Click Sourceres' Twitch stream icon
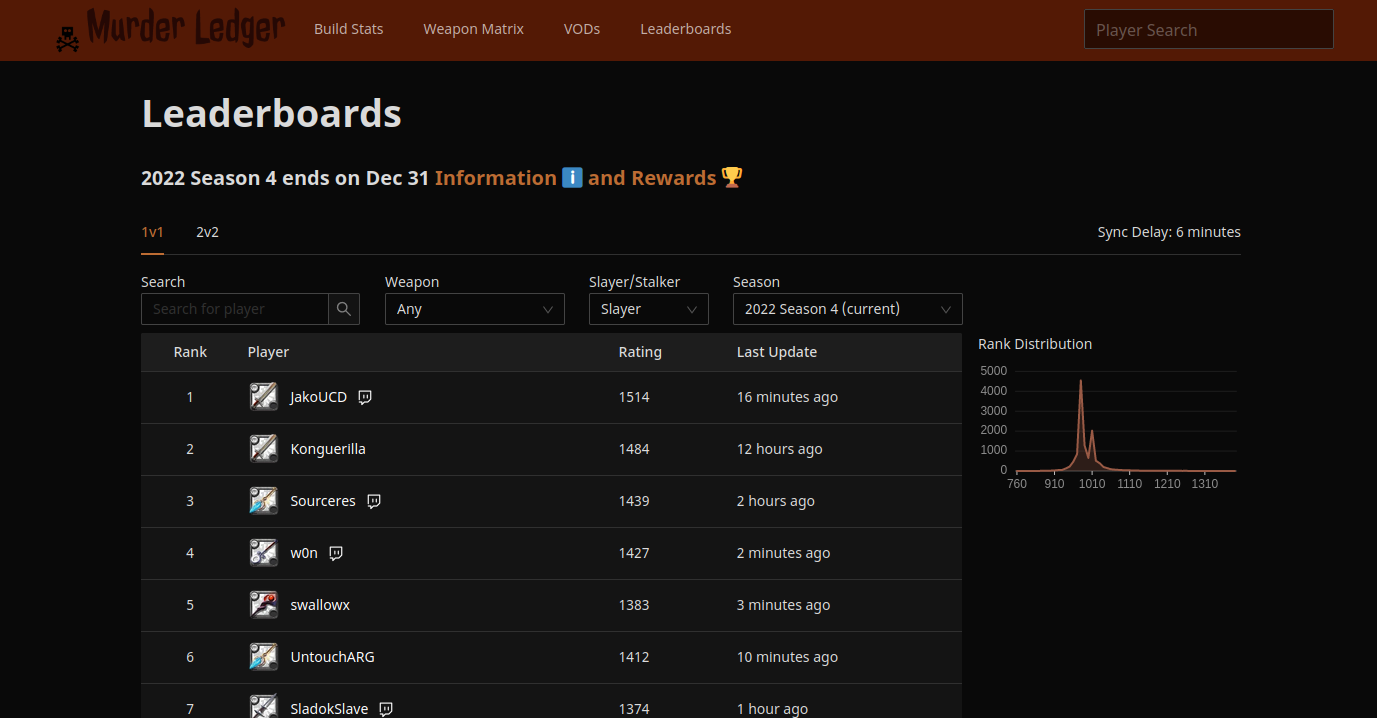 coord(374,501)
